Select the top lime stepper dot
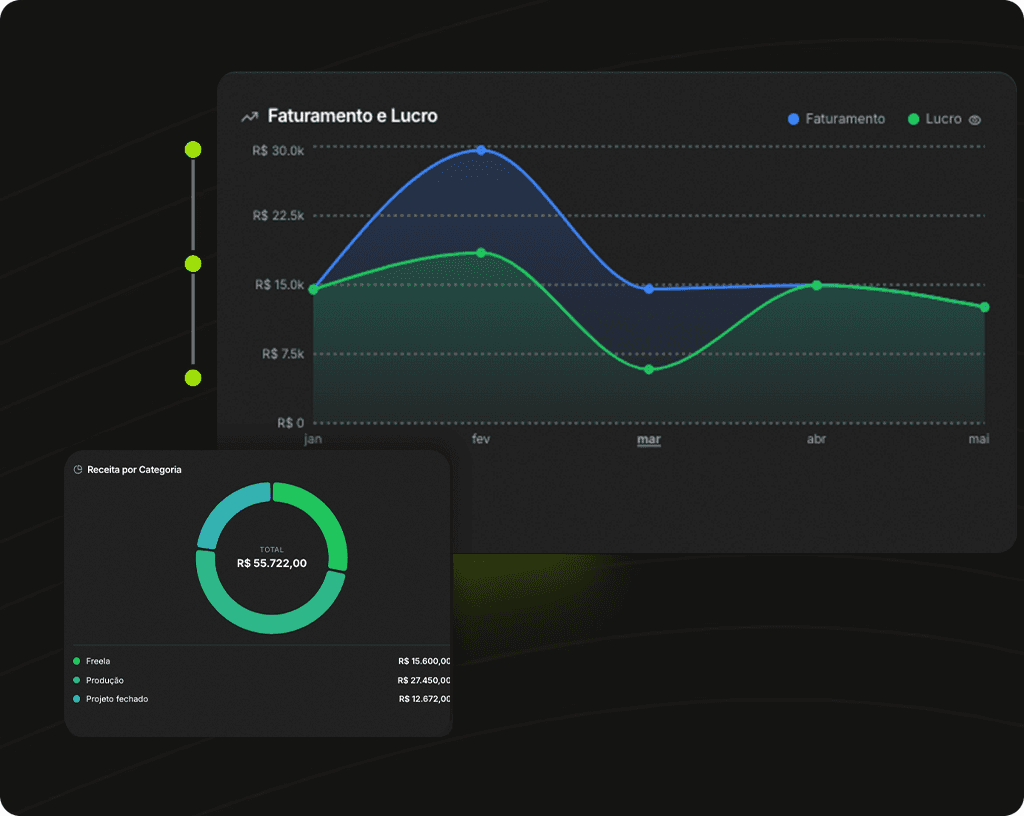The width and height of the screenshot is (1024, 816). [x=193, y=149]
